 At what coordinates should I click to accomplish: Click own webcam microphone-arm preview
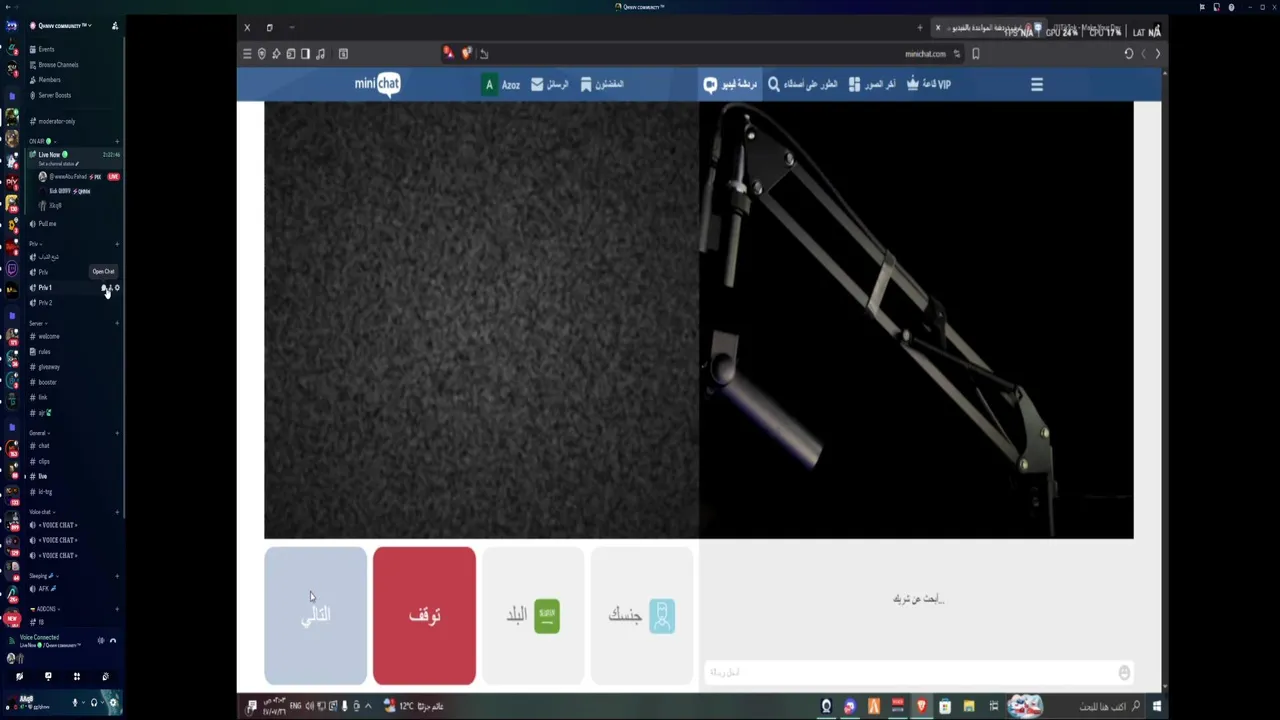tap(916, 320)
